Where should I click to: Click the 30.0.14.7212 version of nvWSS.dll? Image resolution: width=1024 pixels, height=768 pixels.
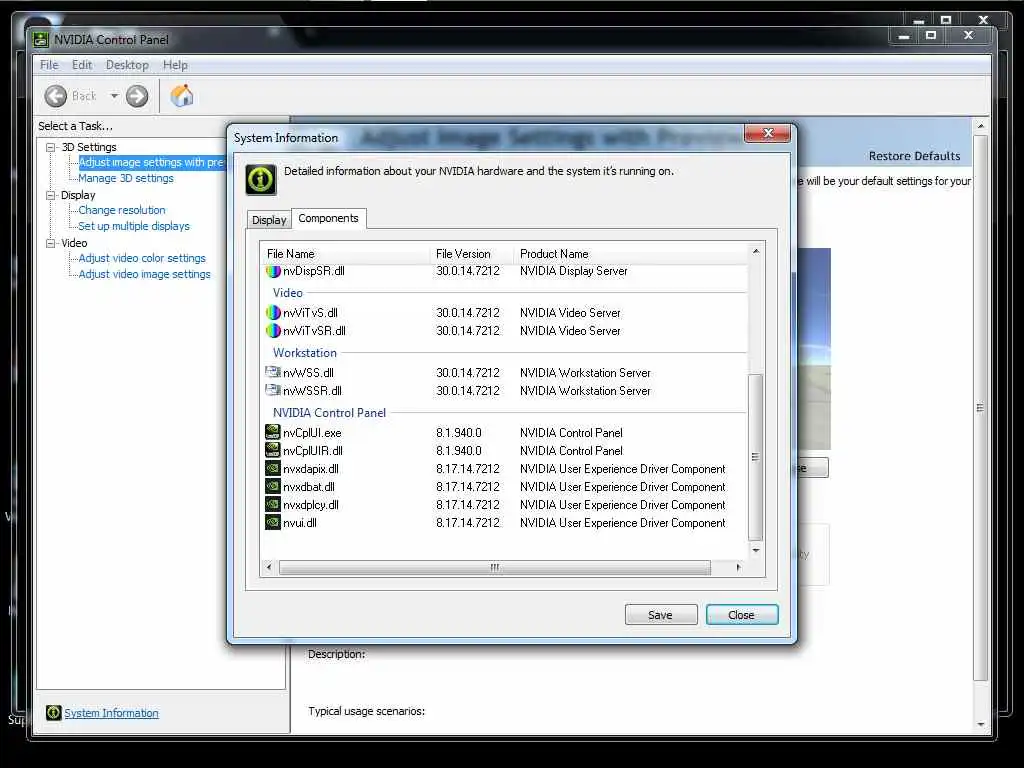point(468,373)
